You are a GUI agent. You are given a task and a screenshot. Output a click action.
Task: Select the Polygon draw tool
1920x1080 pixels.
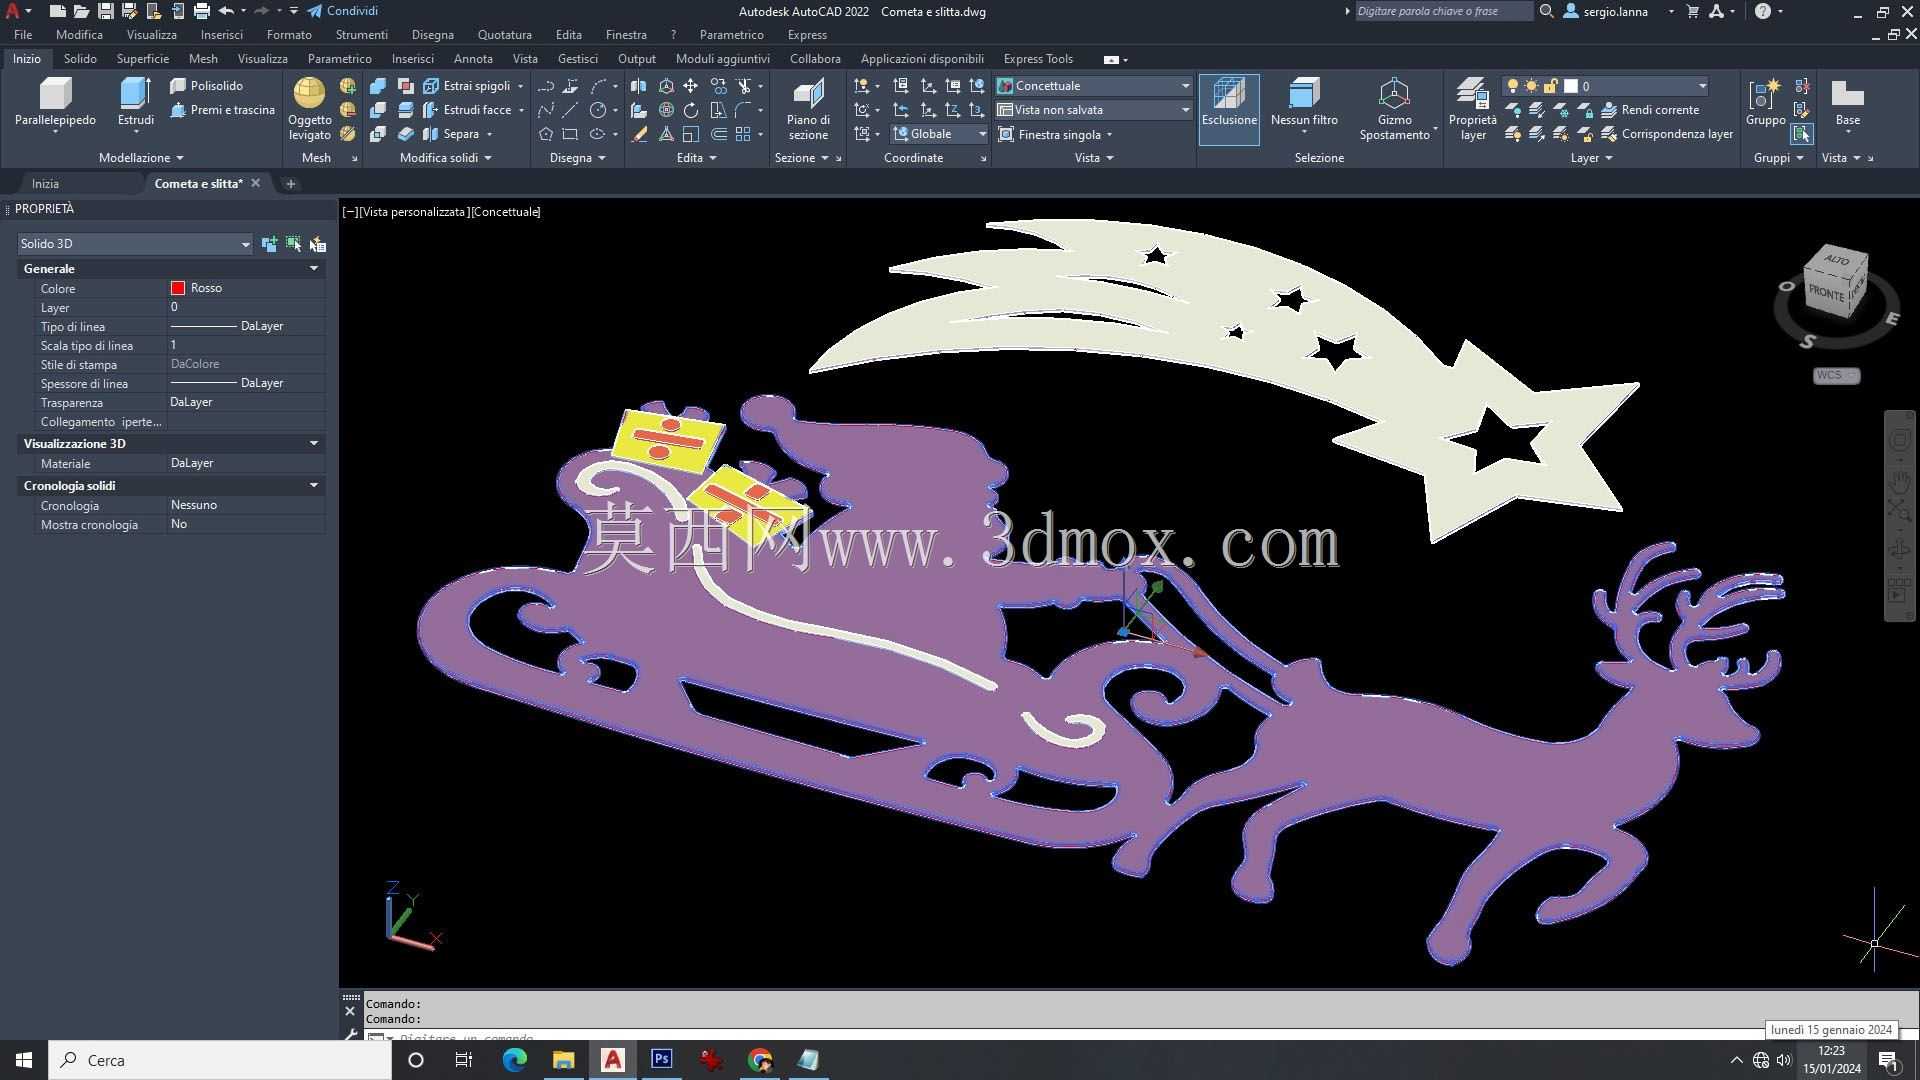tap(546, 134)
